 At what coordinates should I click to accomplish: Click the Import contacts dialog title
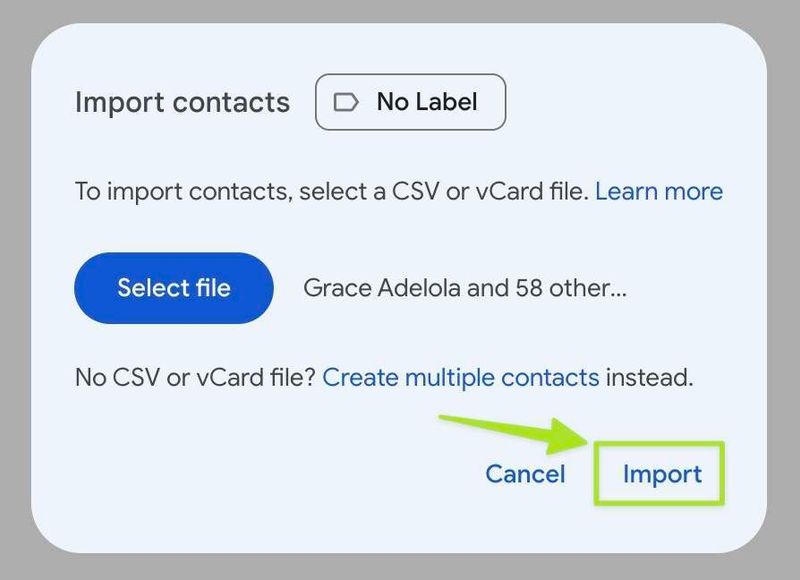tap(182, 101)
